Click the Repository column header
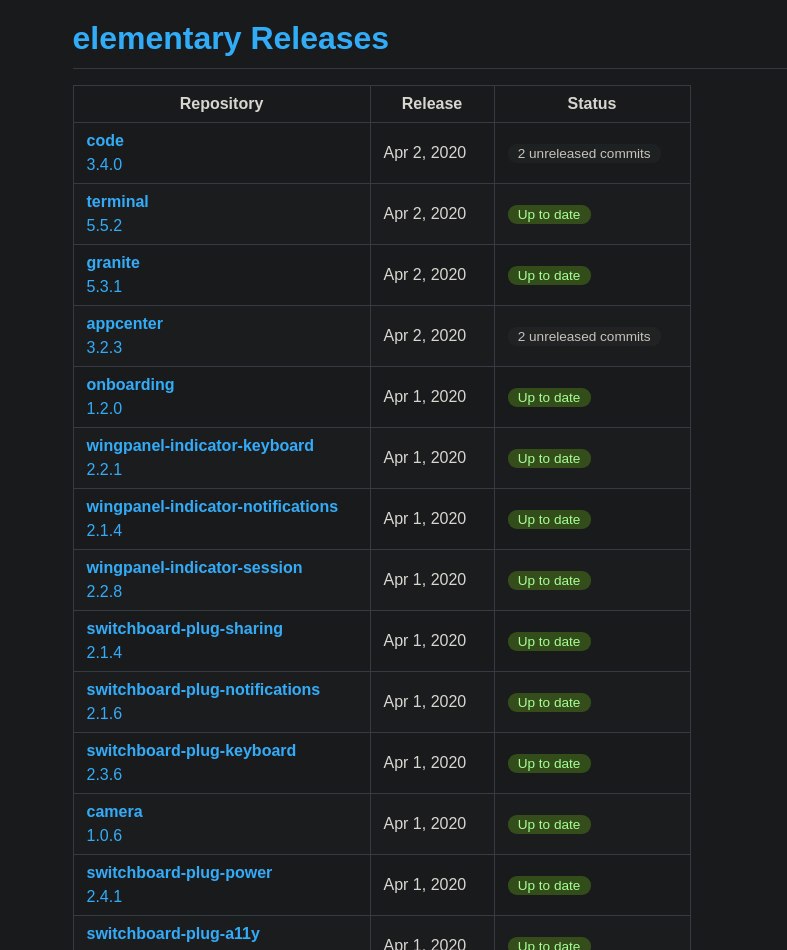 pos(222,104)
